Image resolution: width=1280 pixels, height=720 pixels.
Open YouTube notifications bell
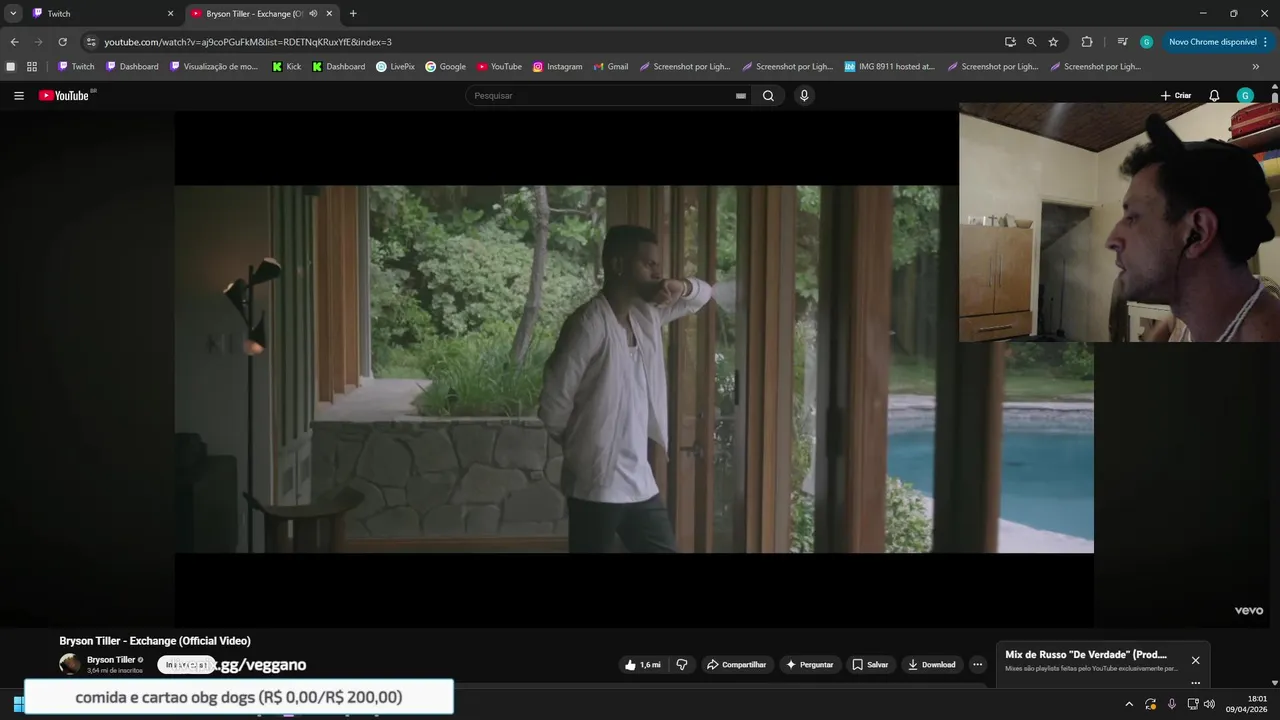pos(1214,96)
